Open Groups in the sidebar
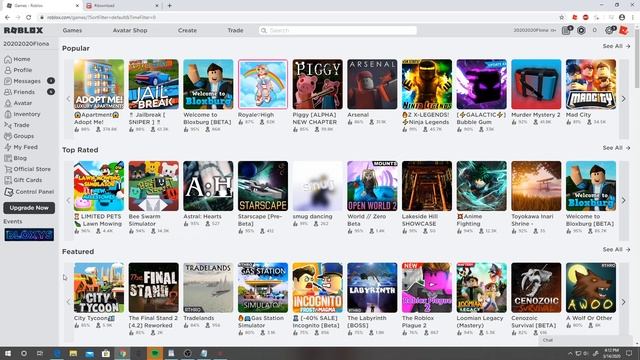This screenshot has height=360, width=640. 19,136
